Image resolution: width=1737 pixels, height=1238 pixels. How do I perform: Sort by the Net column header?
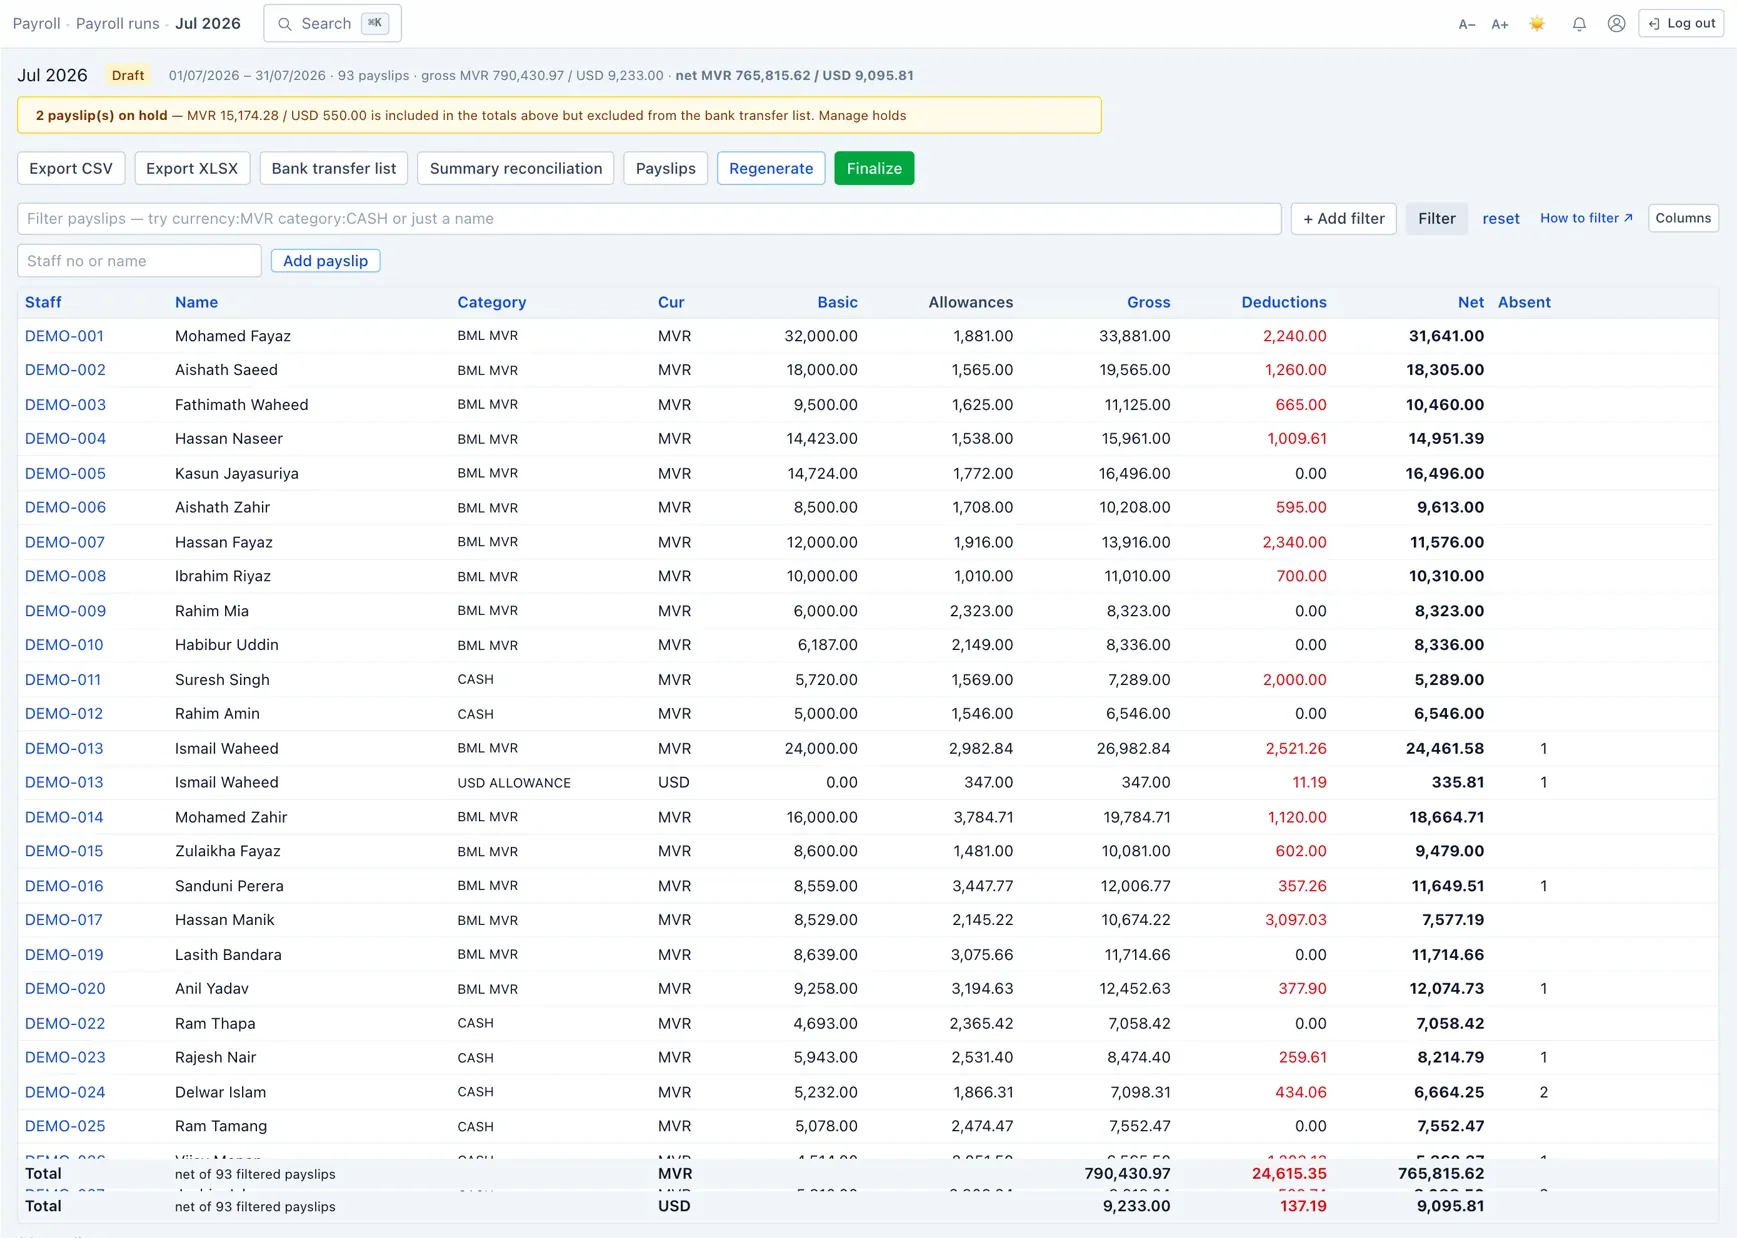[1471, 302]
